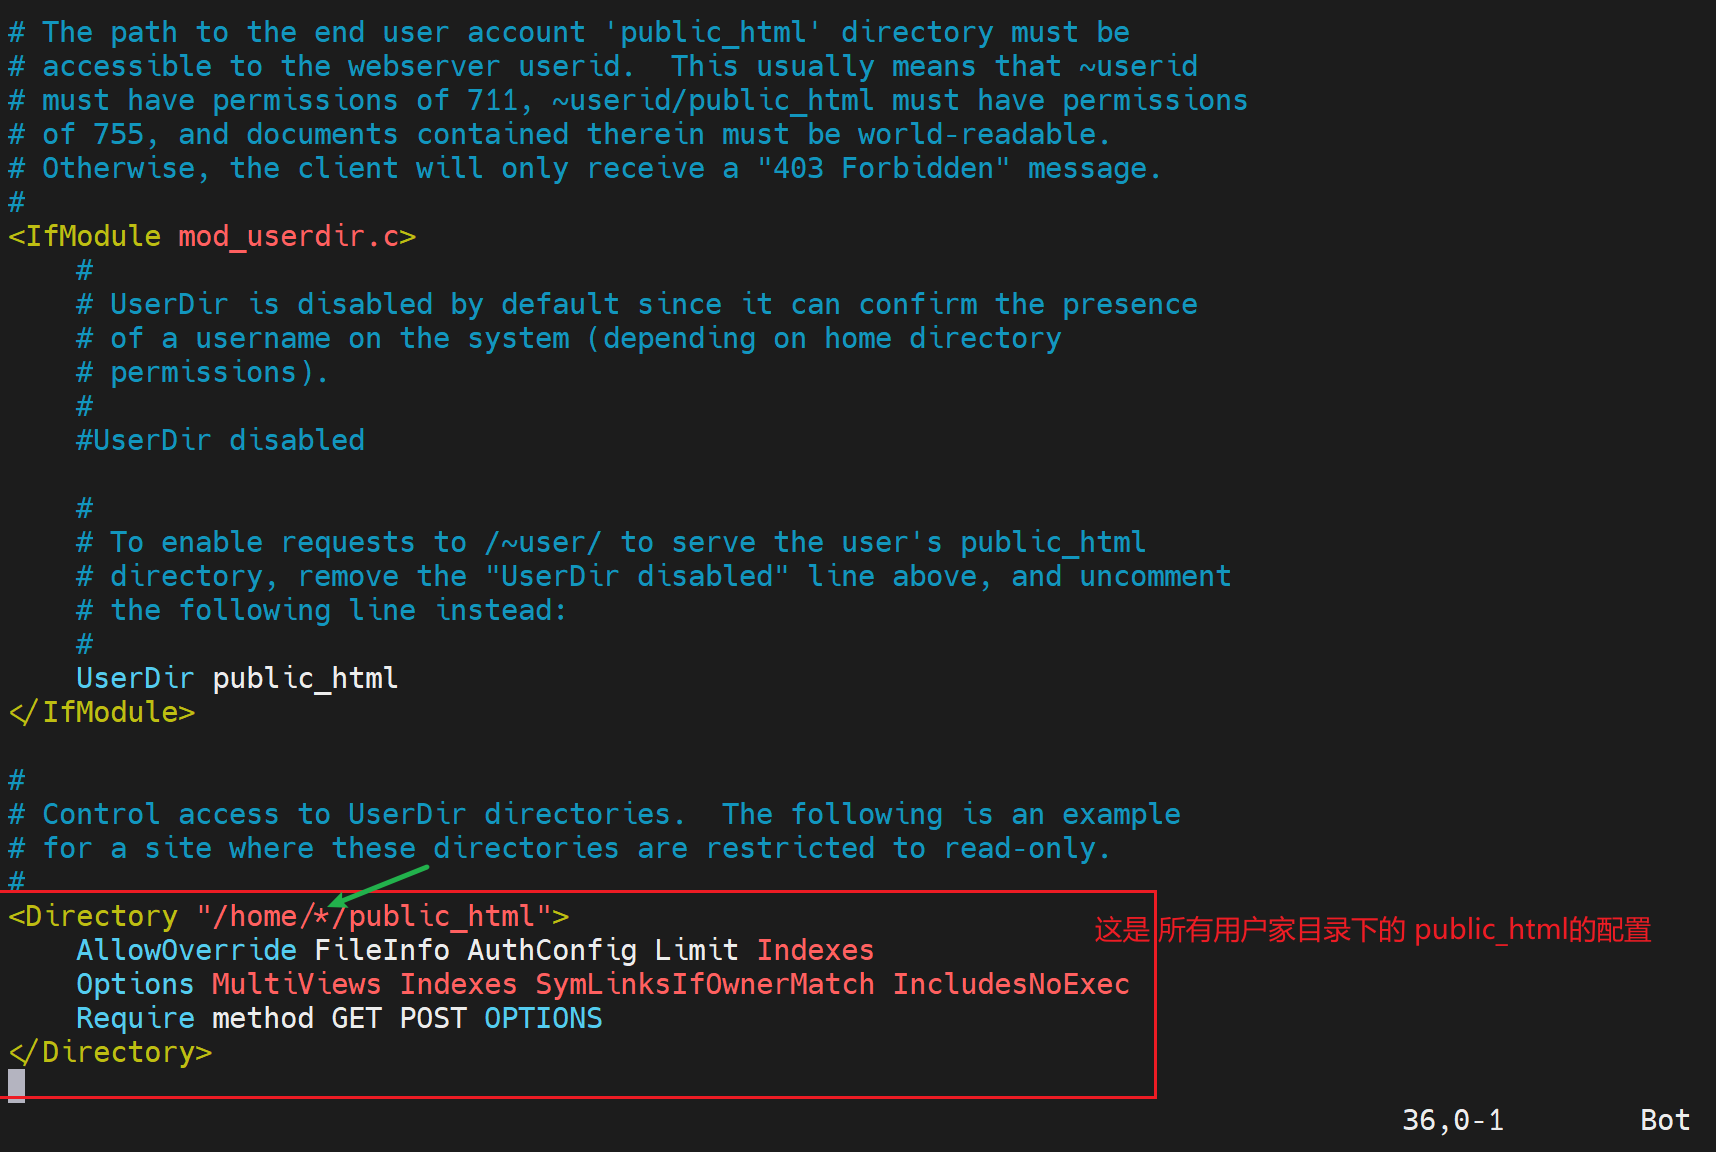Click the Require directive keyword
Screen dimensions: 1716x1152
pos(135,1019)
